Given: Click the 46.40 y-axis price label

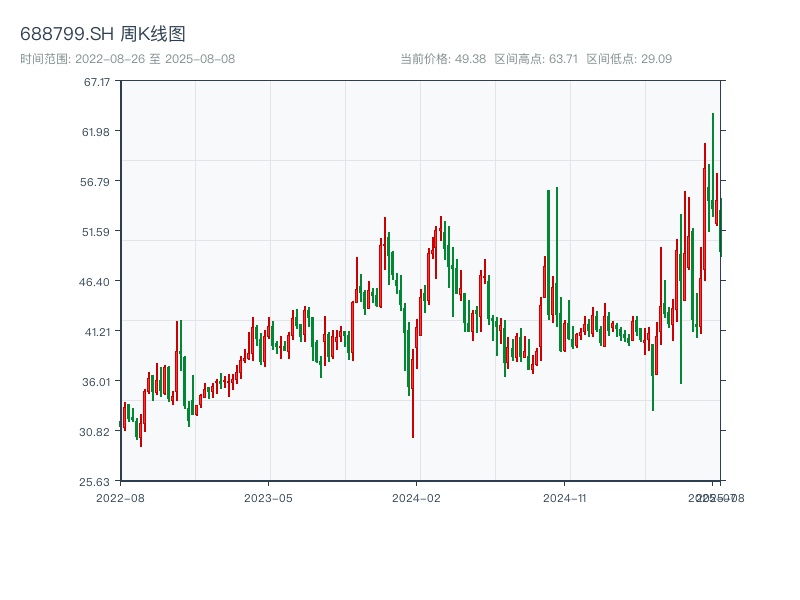Looking at the screenshot, I should coord(97,282).
